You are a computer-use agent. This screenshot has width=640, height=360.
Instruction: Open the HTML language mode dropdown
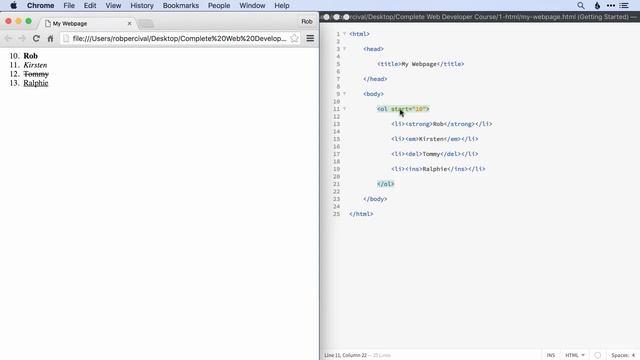[x=575, y=355]
